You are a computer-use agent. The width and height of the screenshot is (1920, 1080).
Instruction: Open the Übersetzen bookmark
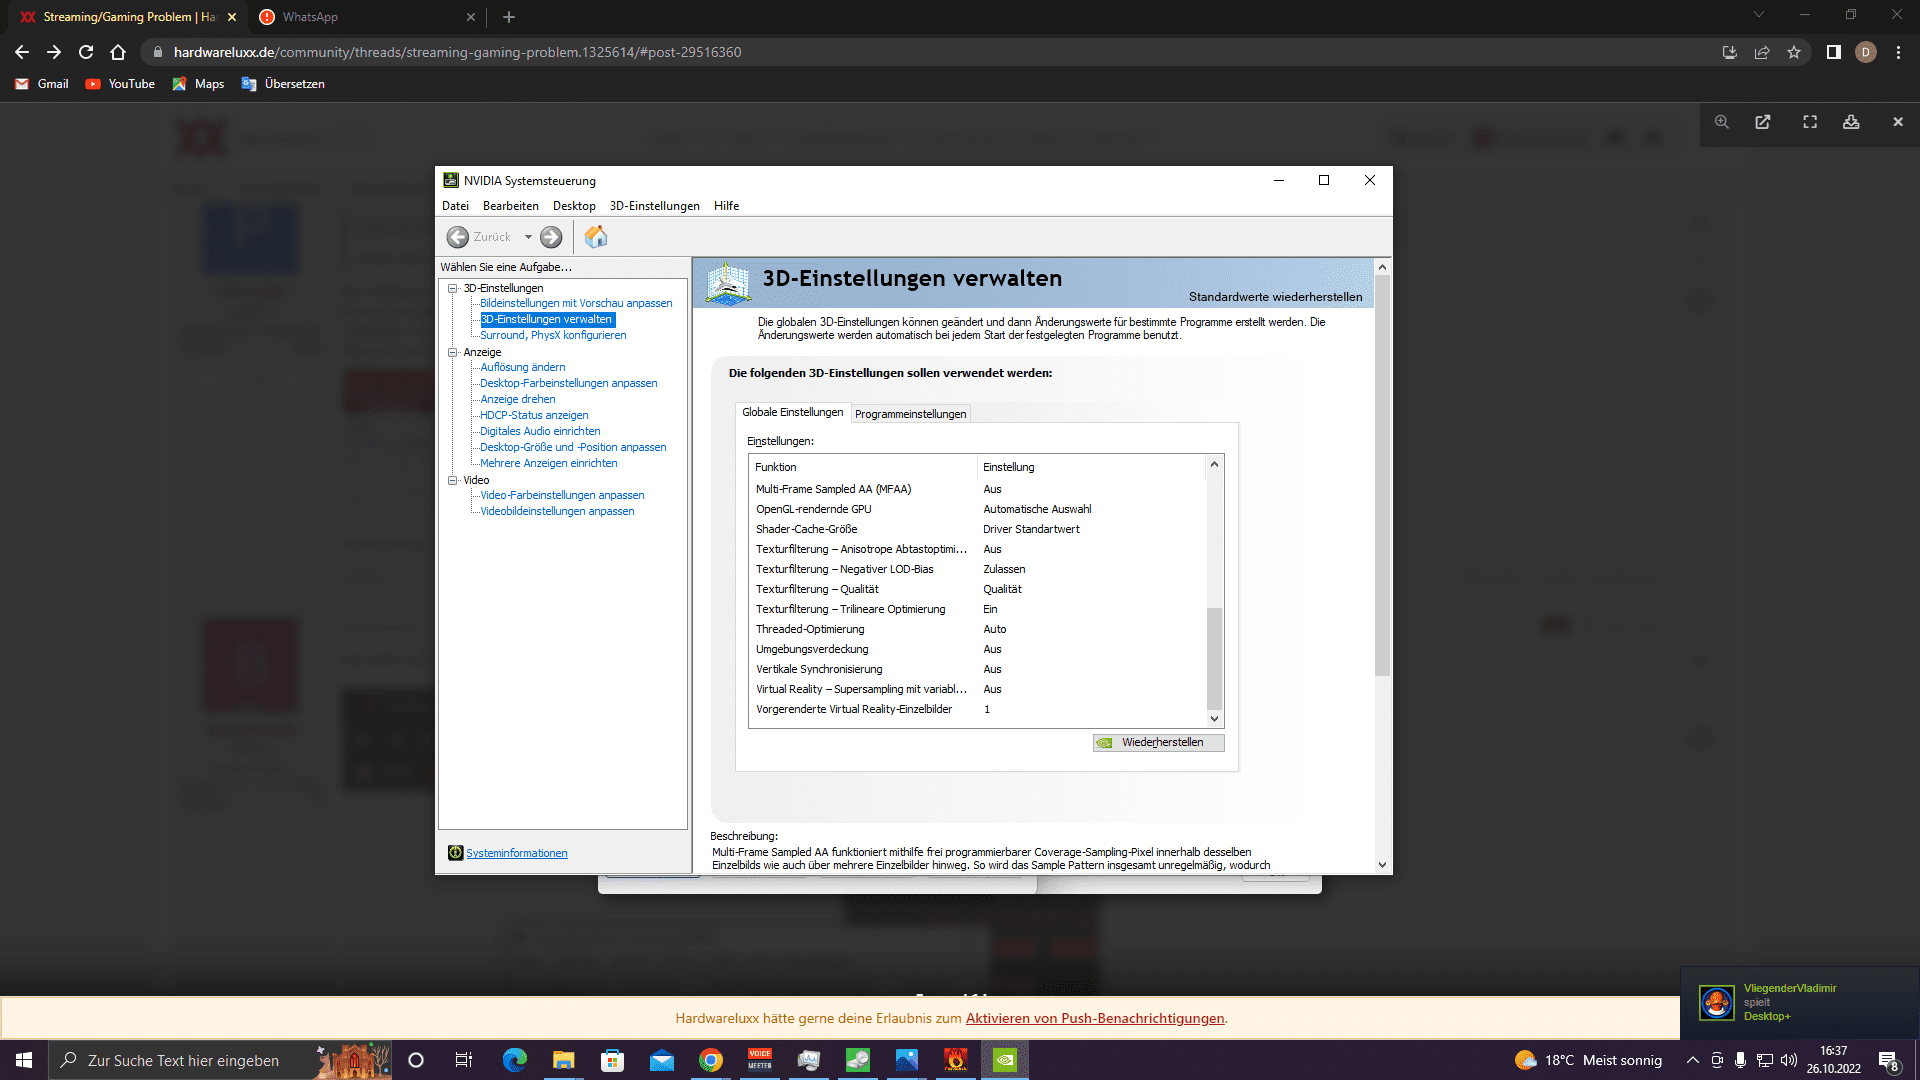283,84
